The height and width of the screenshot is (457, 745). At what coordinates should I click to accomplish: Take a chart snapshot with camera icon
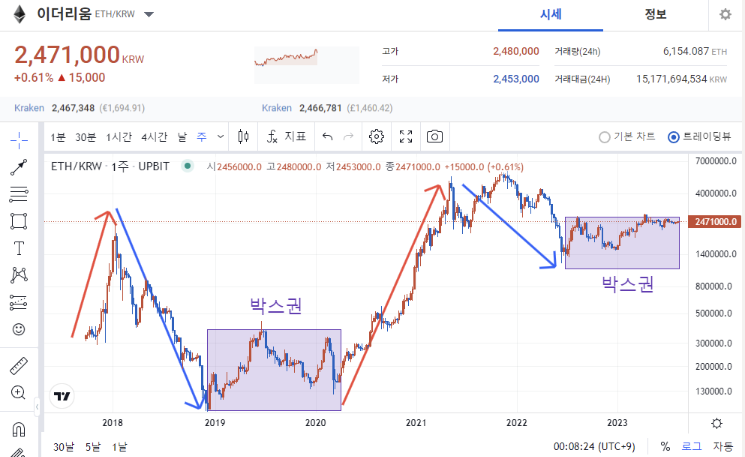(x=435, y=137)
